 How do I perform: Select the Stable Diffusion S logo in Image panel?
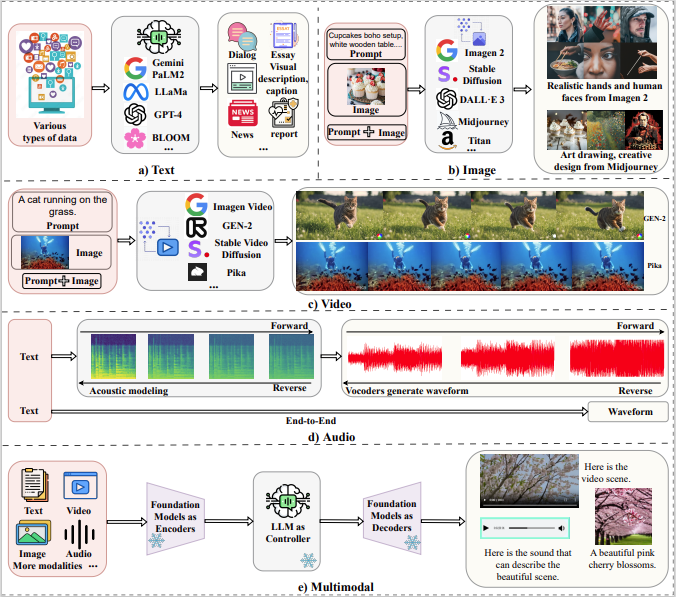[x=447, y=74]
